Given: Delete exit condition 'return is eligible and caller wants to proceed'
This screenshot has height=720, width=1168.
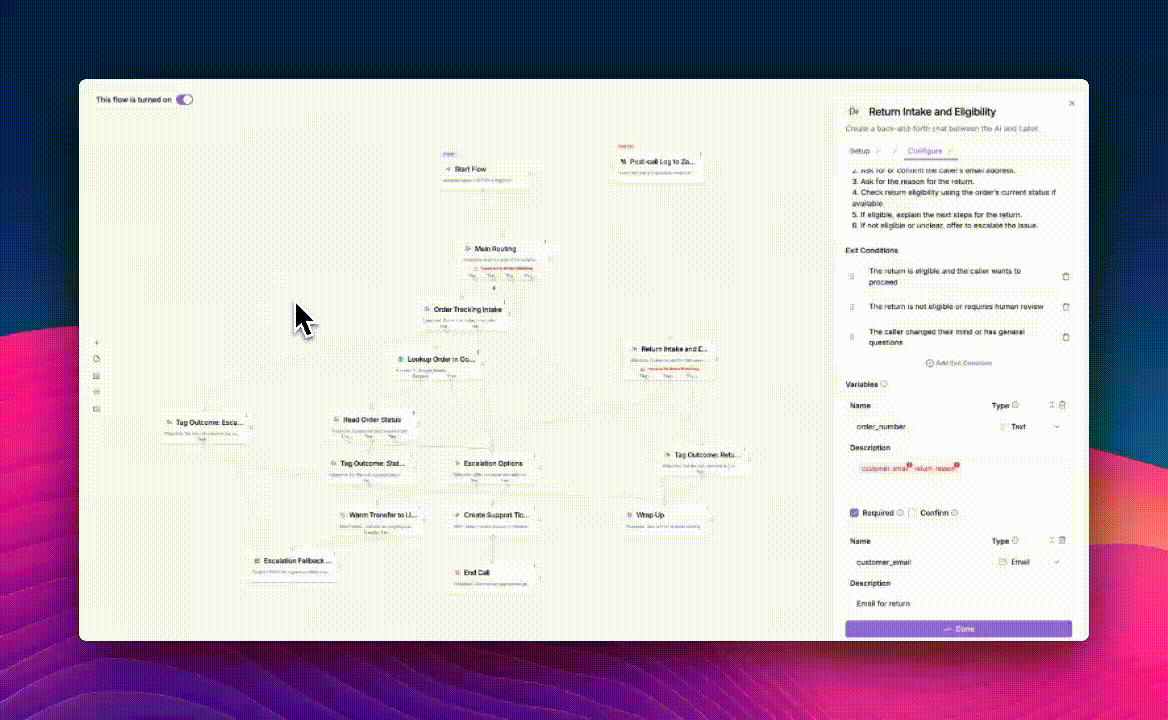Looking at the screenshot, I should 1066,276.
